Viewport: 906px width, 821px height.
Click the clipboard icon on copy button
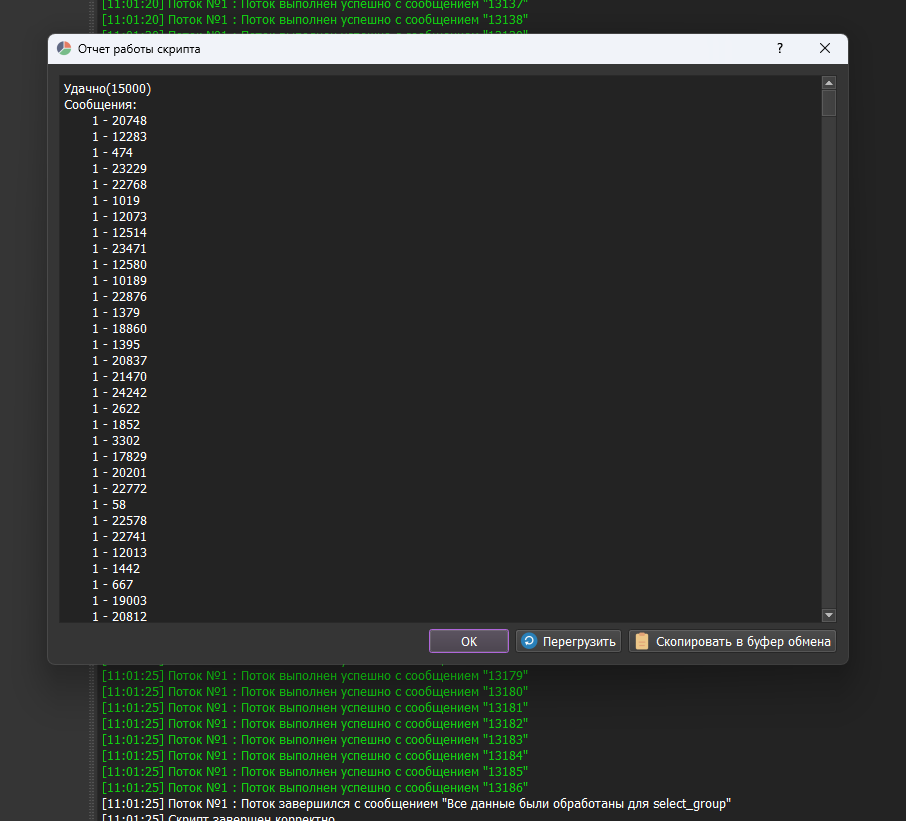point(641,641)
